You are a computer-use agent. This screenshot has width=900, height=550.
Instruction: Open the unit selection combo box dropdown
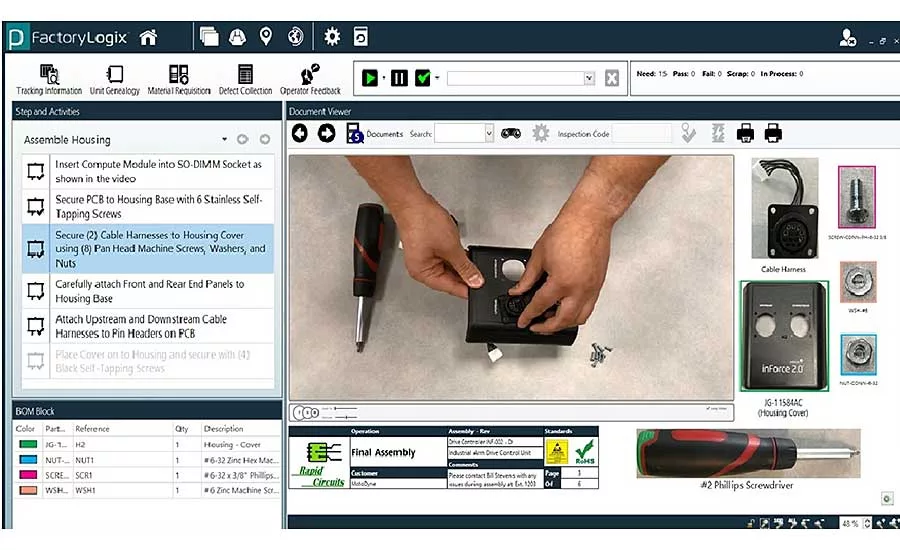point(589,78)
